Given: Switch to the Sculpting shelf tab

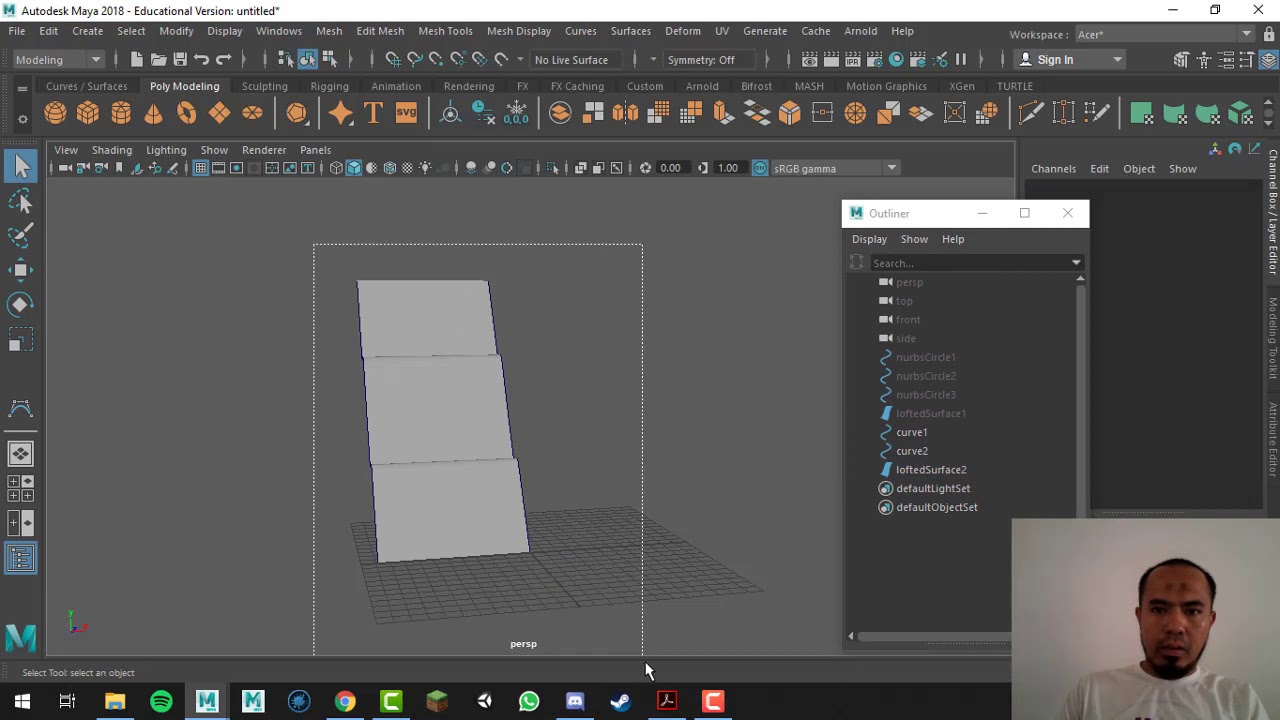Looking at the screenshot, I should click(x=264, y=86).
